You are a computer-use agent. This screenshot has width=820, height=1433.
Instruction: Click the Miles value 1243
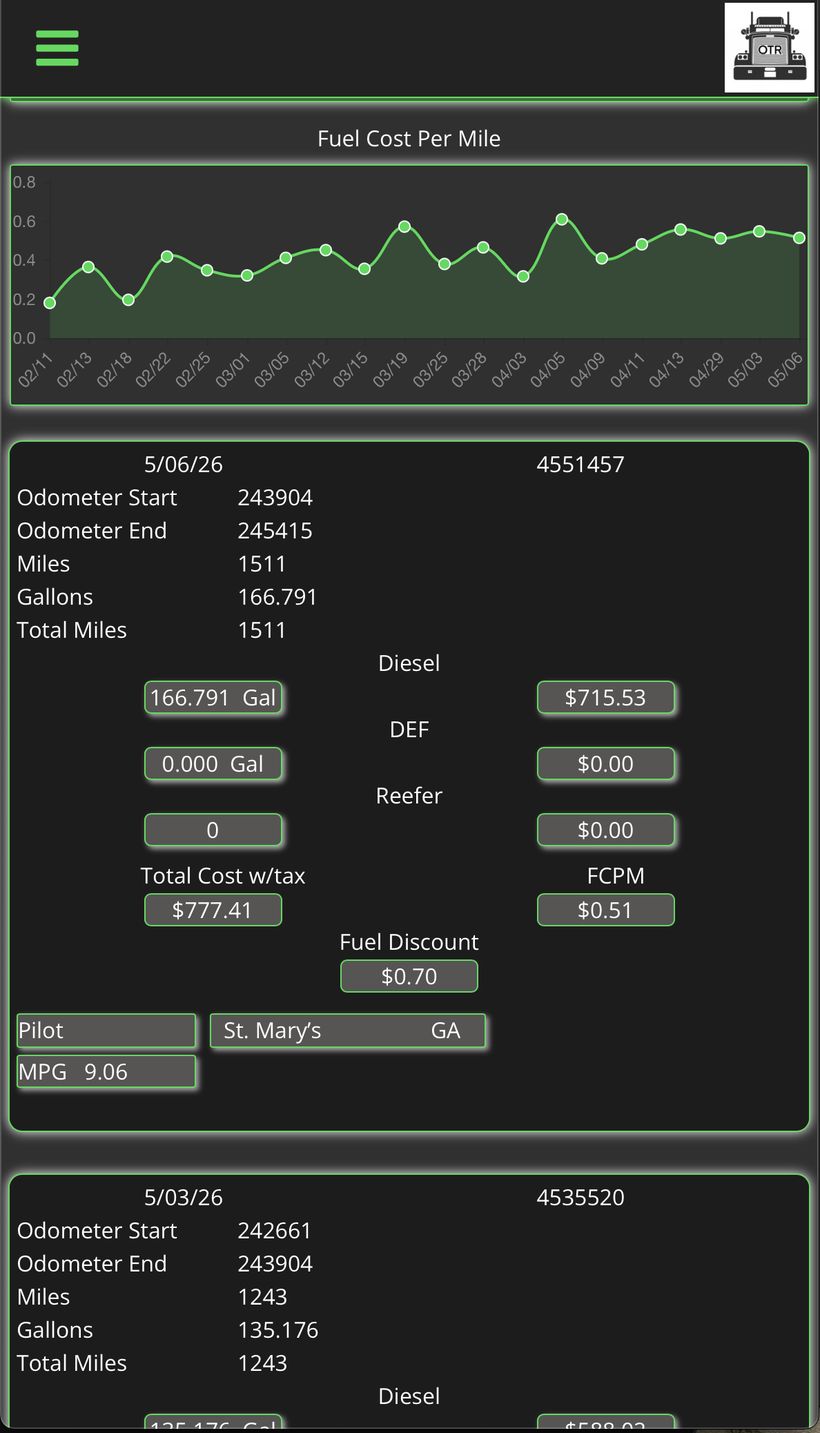(262, 1296)
